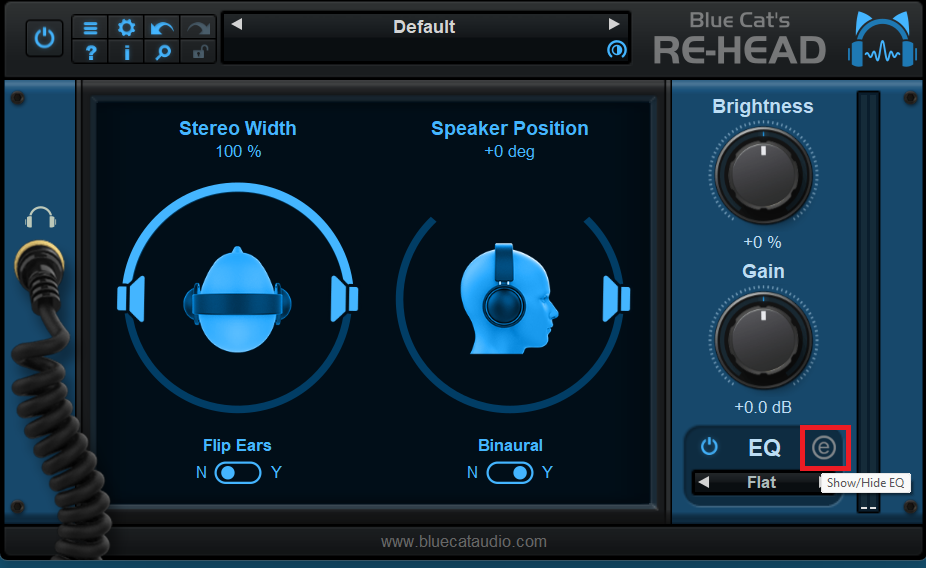This screenshot has height=568, width=926.
Task: Click the Gain +0.0 dB value
Action: pyautogui.click(x=762, y=407)
